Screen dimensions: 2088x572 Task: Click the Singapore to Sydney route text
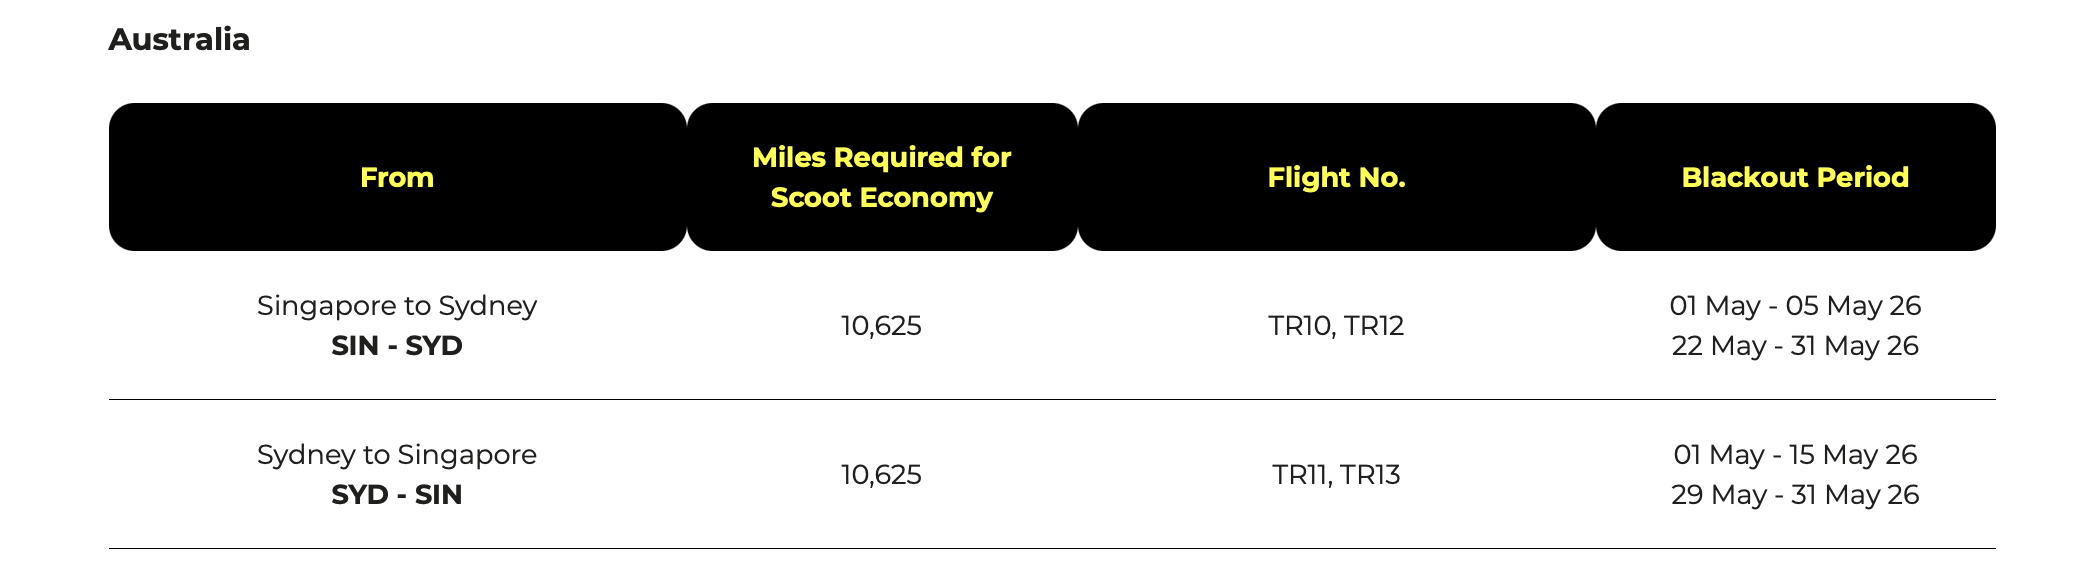[397, 306]
